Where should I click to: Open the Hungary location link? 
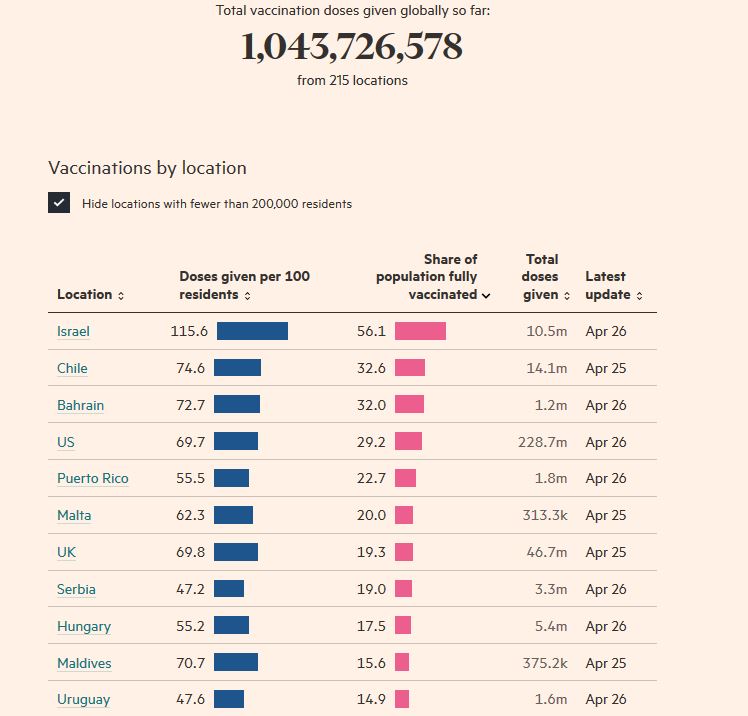pyautogui.click(x=84, y=627)
